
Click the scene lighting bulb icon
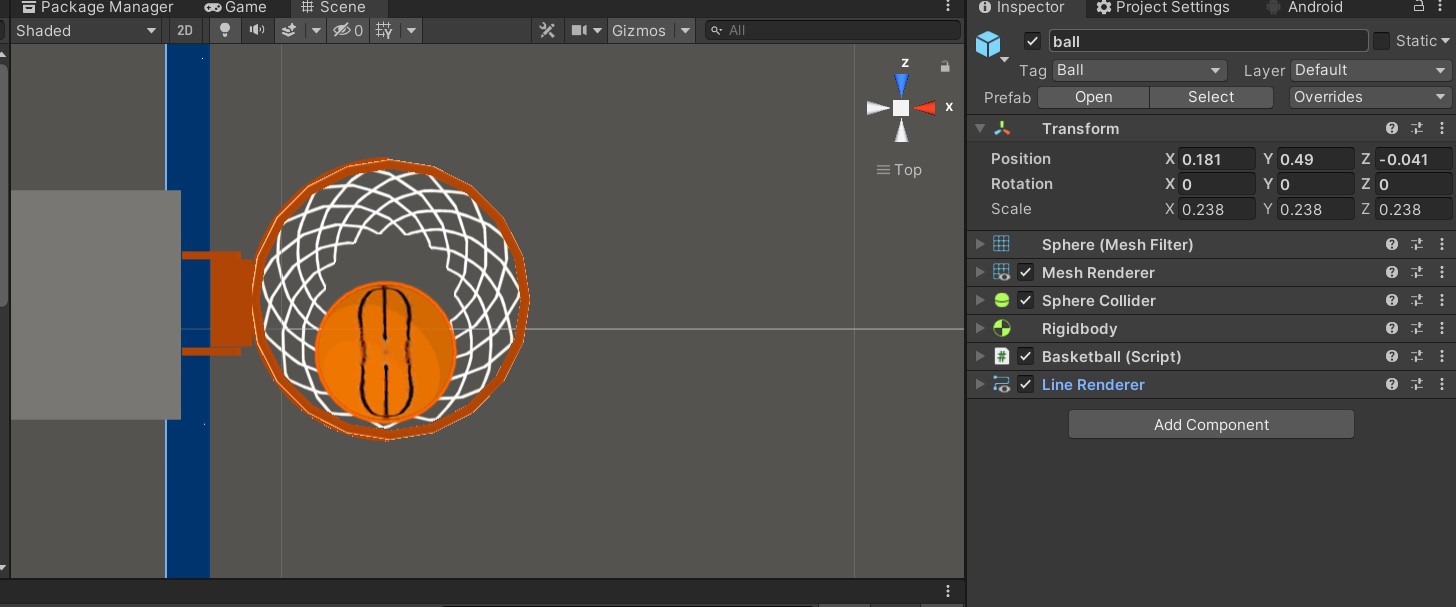pyautogui.click(x=224, y=30)
